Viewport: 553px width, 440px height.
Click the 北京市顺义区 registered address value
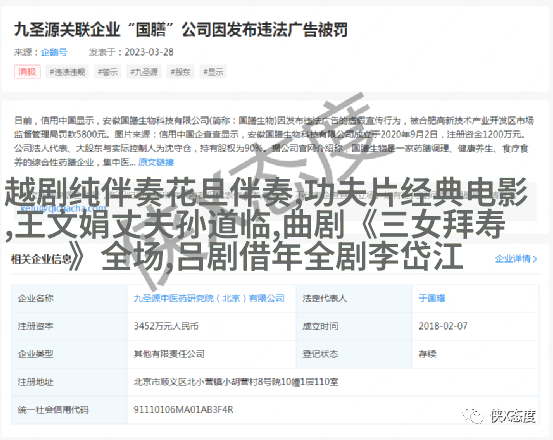236,382
